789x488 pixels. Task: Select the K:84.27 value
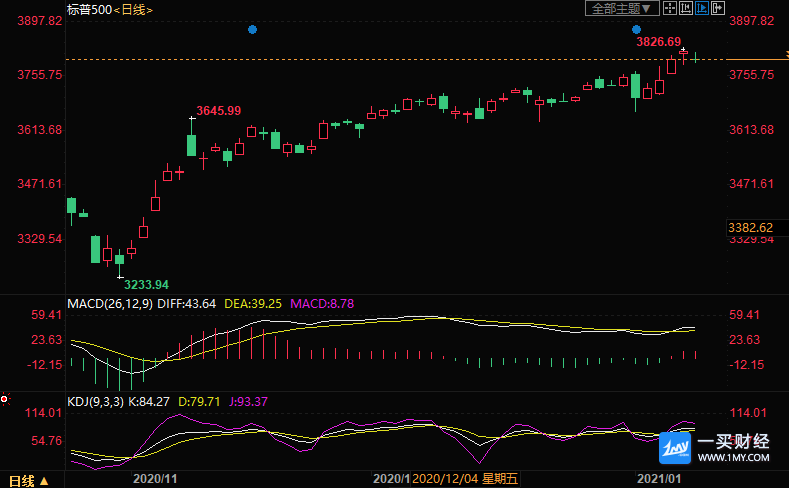tap(149, 401)
